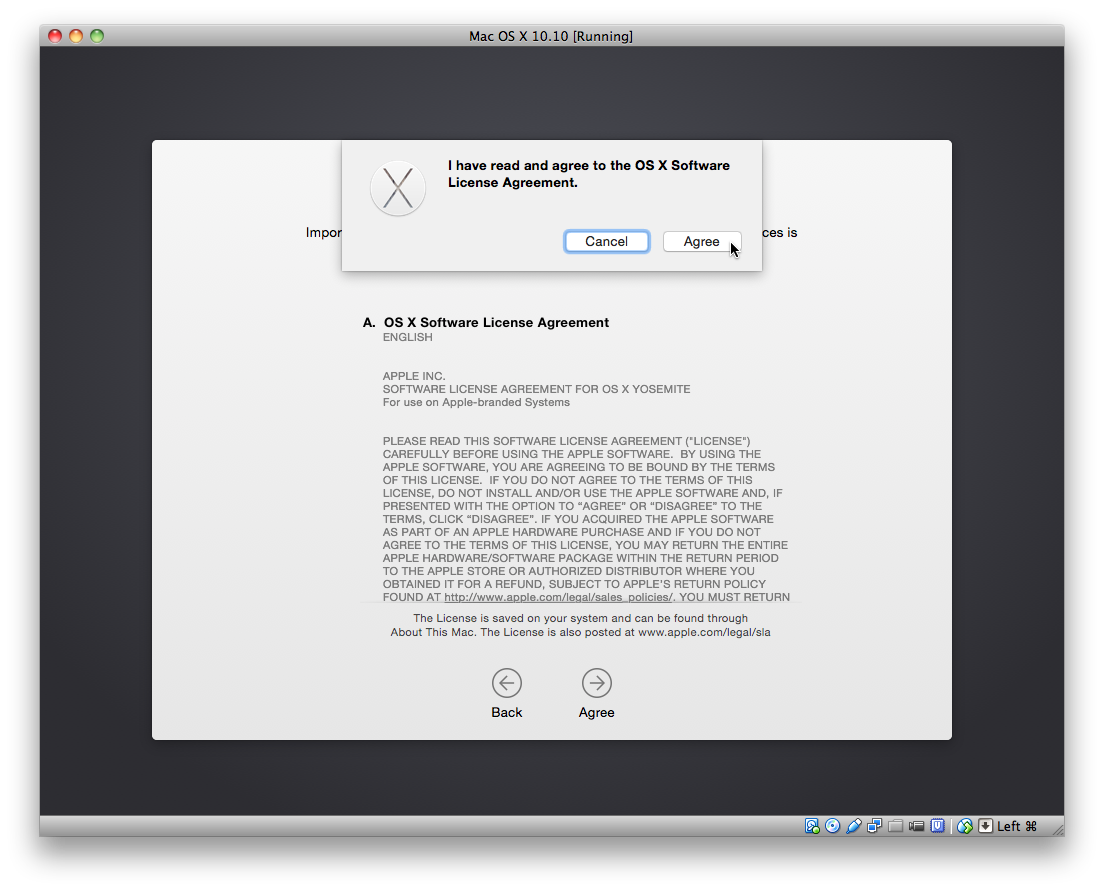Open VirtualBox optical disc indicator
The width and height of the screenshot is (1104, 891).
[x=832, y=825]
